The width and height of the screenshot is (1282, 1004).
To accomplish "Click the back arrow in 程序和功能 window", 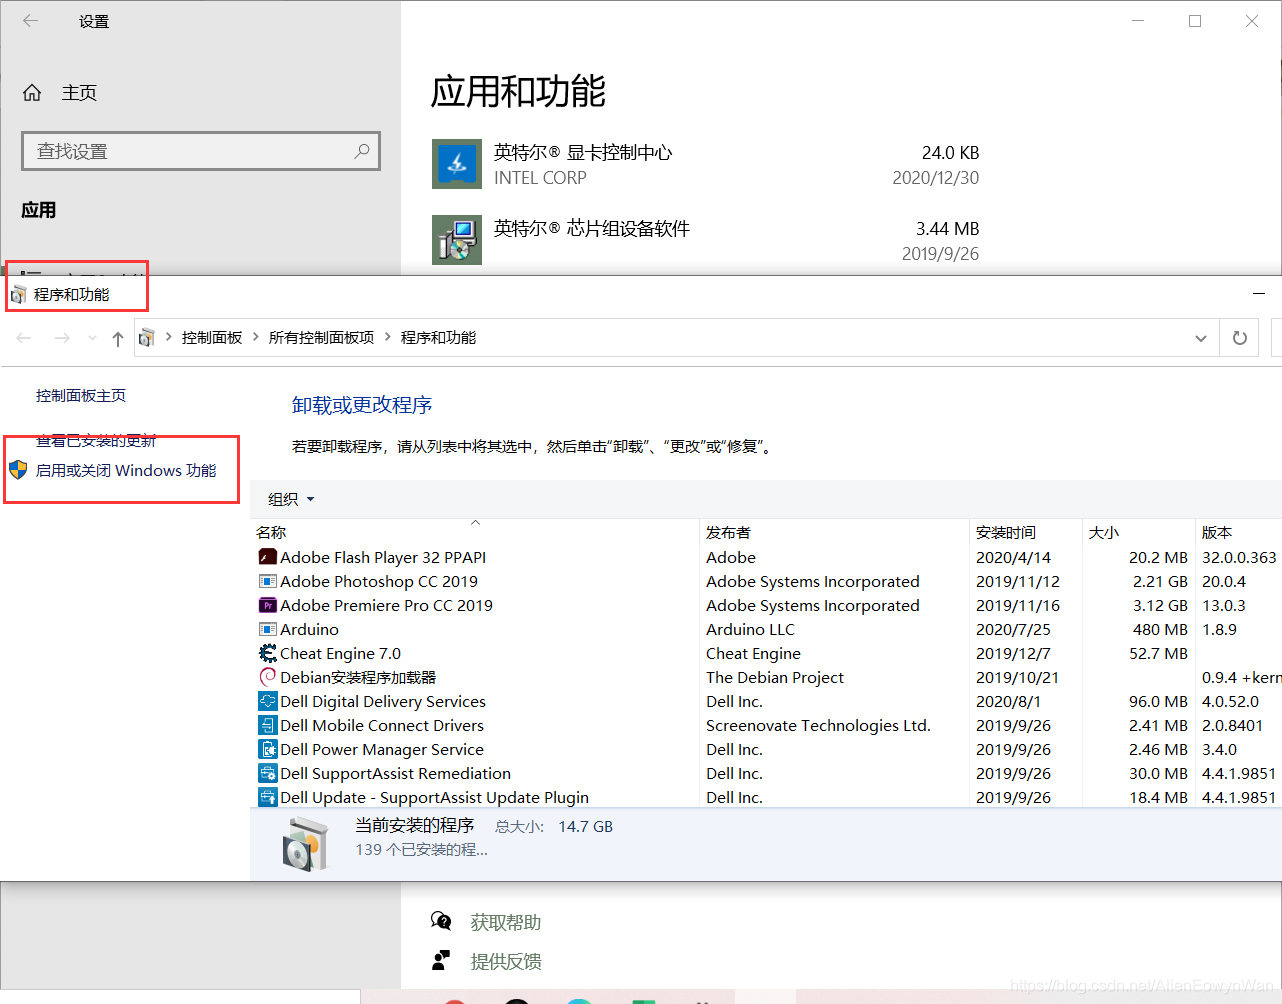I will coord(24,337).
